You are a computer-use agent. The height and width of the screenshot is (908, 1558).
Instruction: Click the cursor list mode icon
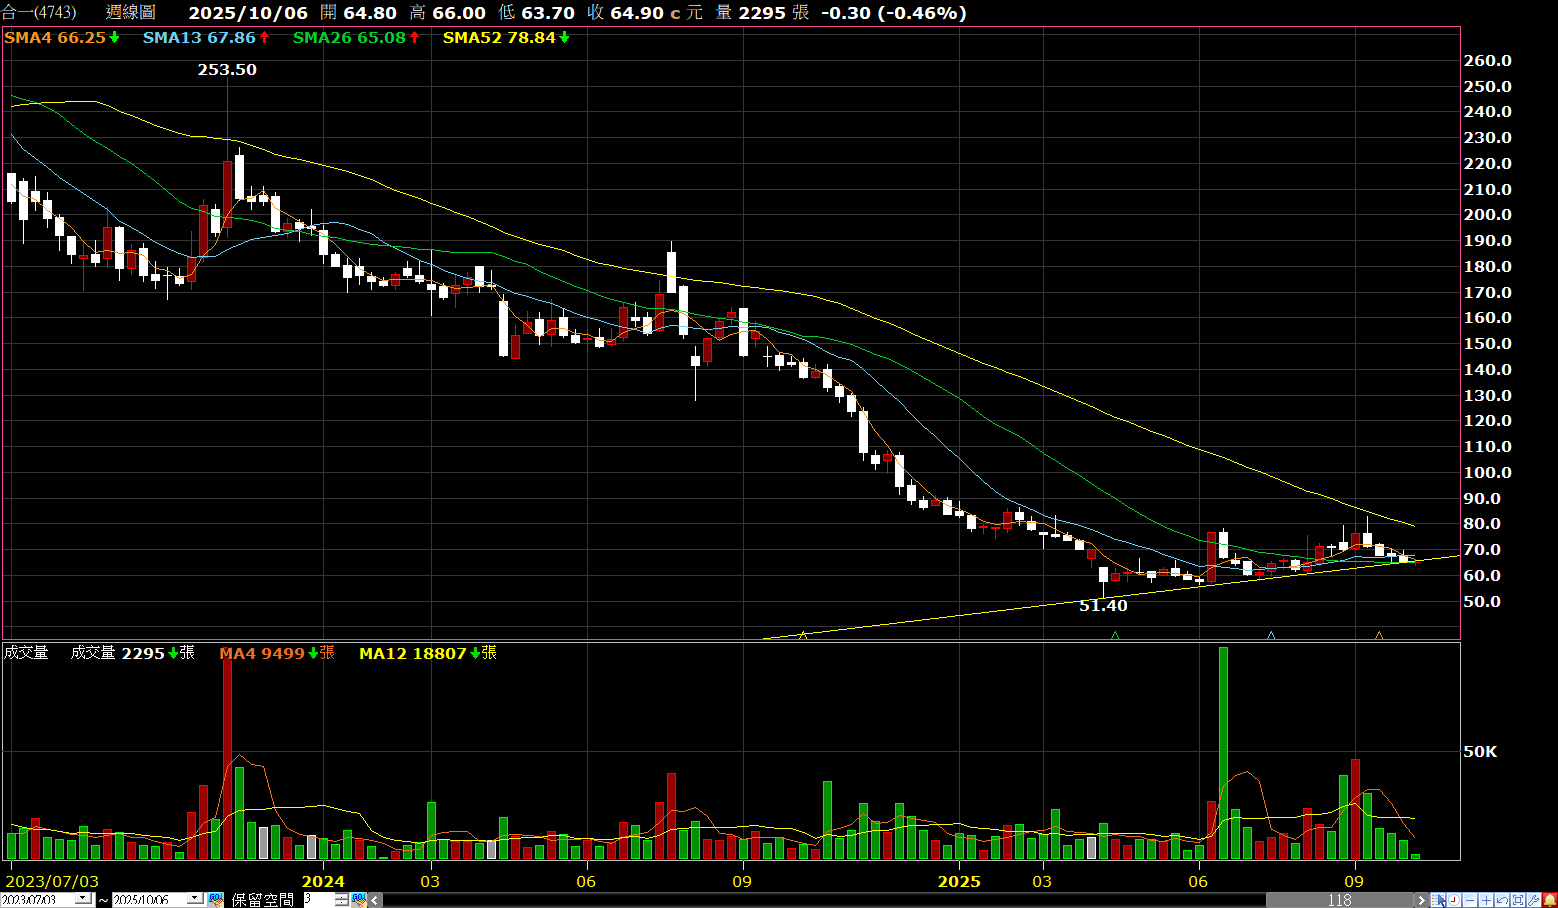1438,900
